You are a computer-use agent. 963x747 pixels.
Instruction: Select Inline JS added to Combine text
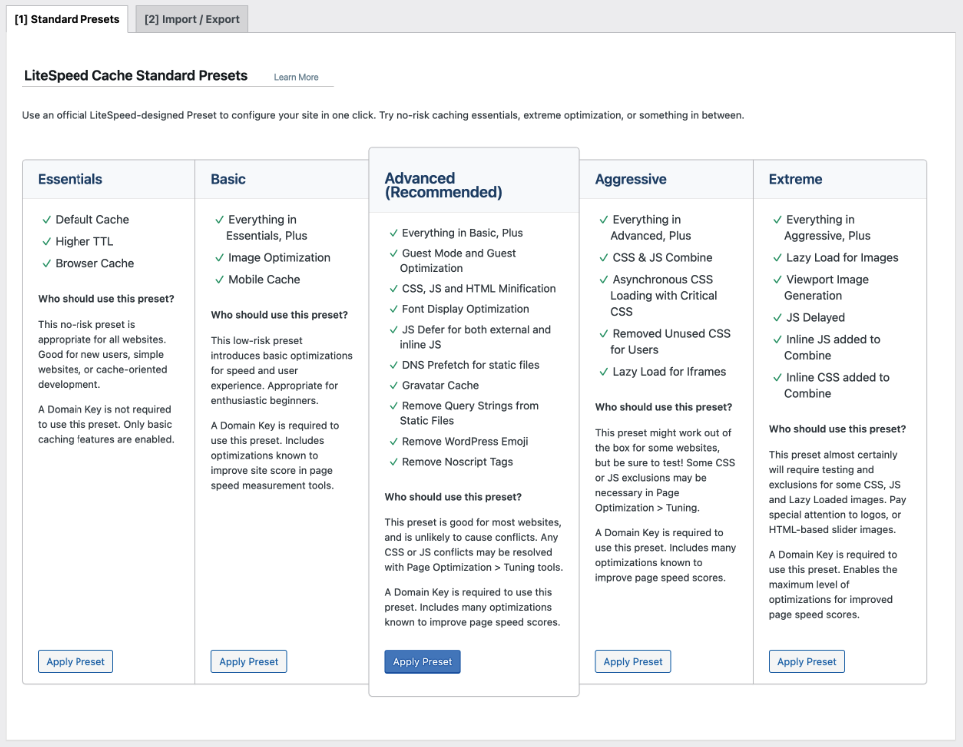[832, 347]
